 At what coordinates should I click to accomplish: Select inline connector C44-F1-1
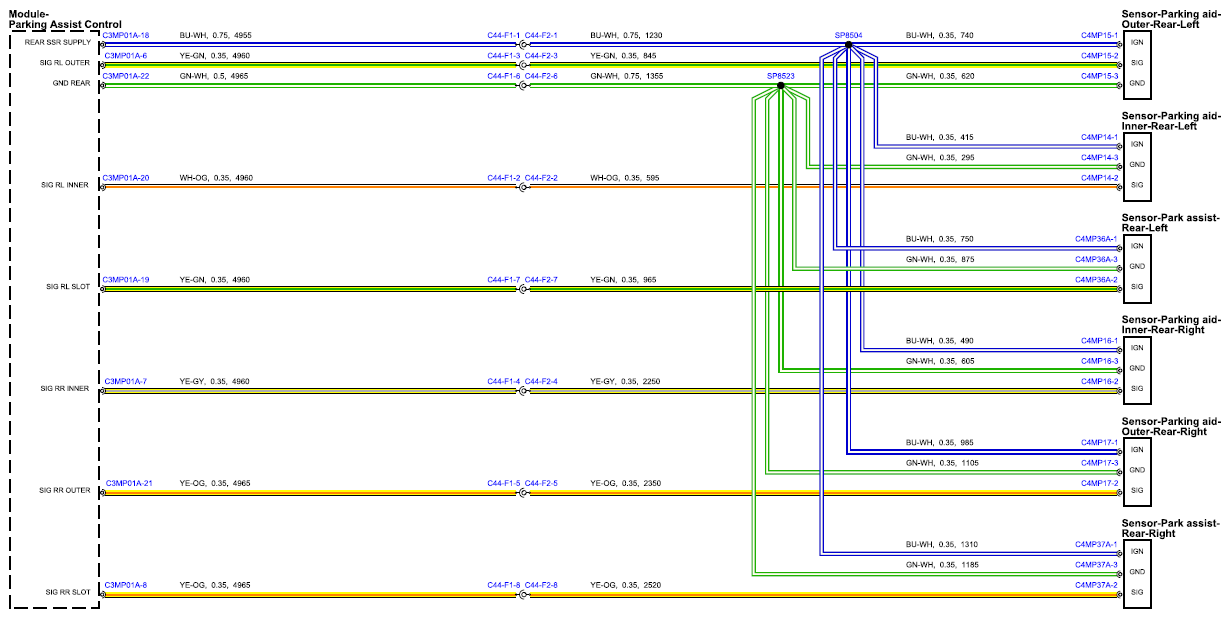click(503, 35)
